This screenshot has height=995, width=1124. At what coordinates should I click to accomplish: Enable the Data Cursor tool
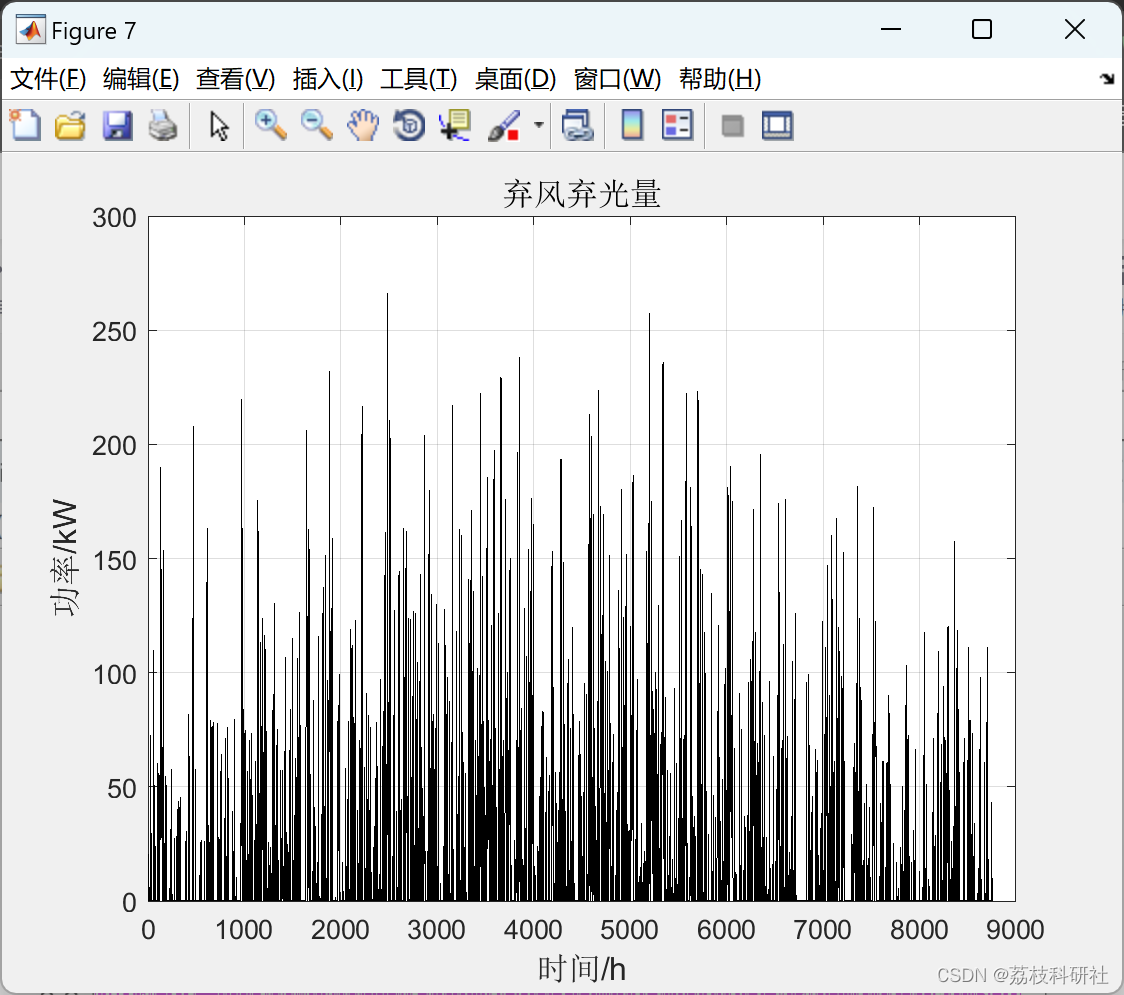pyautogui.click(x=454, y=125)
